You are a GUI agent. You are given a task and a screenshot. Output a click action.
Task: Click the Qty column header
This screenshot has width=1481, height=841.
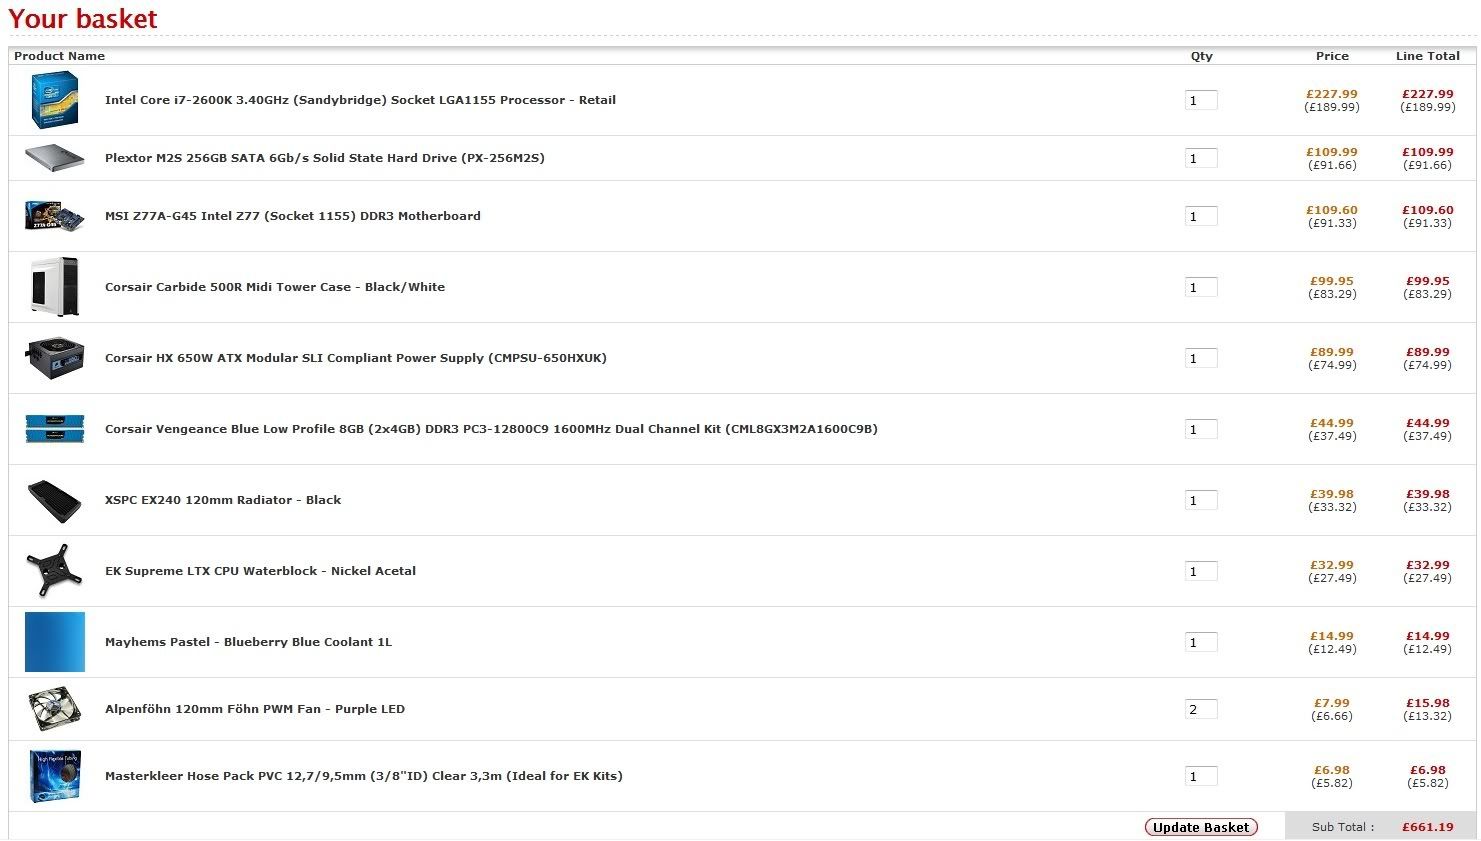pos(1202,56)
